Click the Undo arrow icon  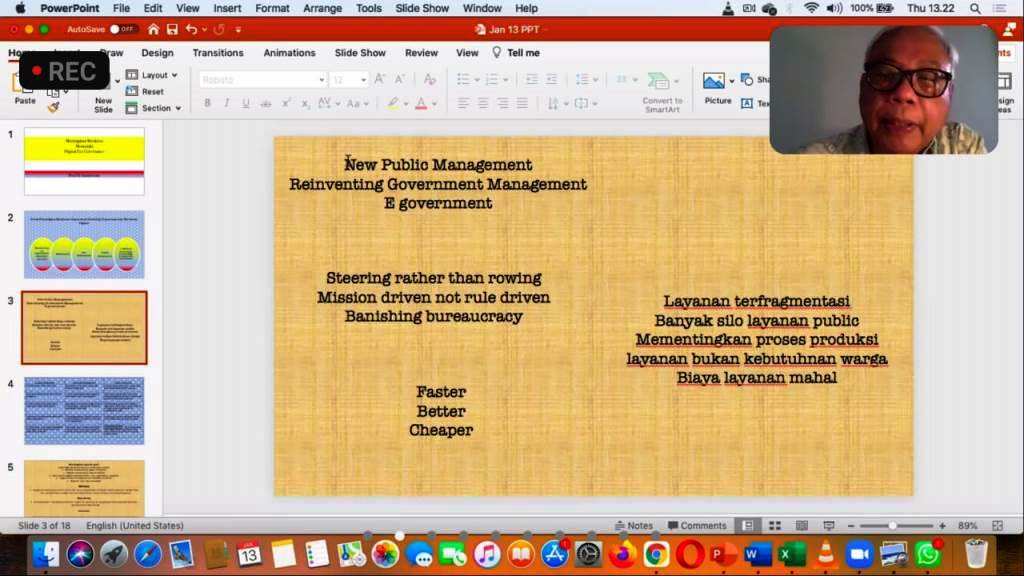pyautogui.click(x=192, y=30)
